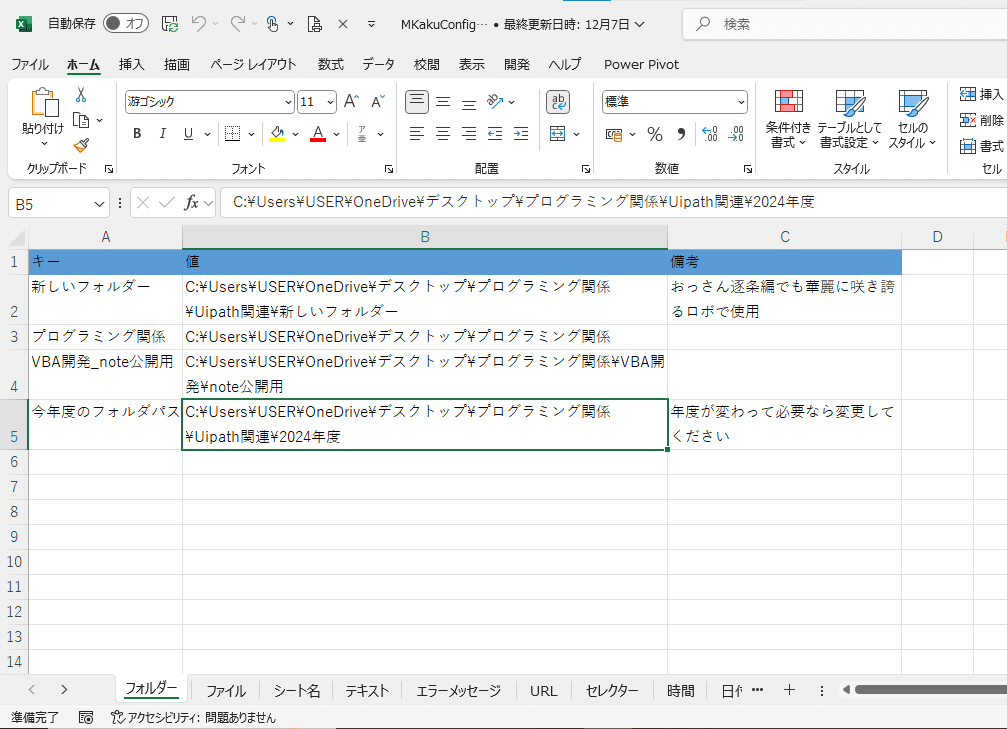This screenshot has height=729, width=1007.
Task: Decrease font size with small A icon
Action: click(378, 101)
